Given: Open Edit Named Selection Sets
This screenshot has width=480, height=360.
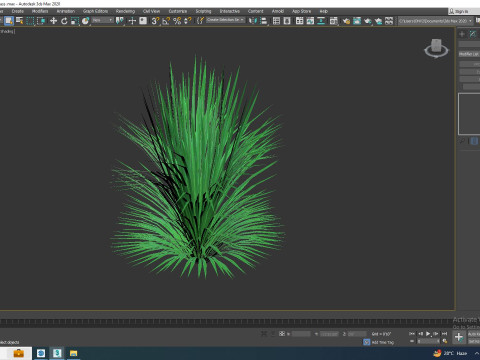Looking at the screenshot, I should (200, 21).
